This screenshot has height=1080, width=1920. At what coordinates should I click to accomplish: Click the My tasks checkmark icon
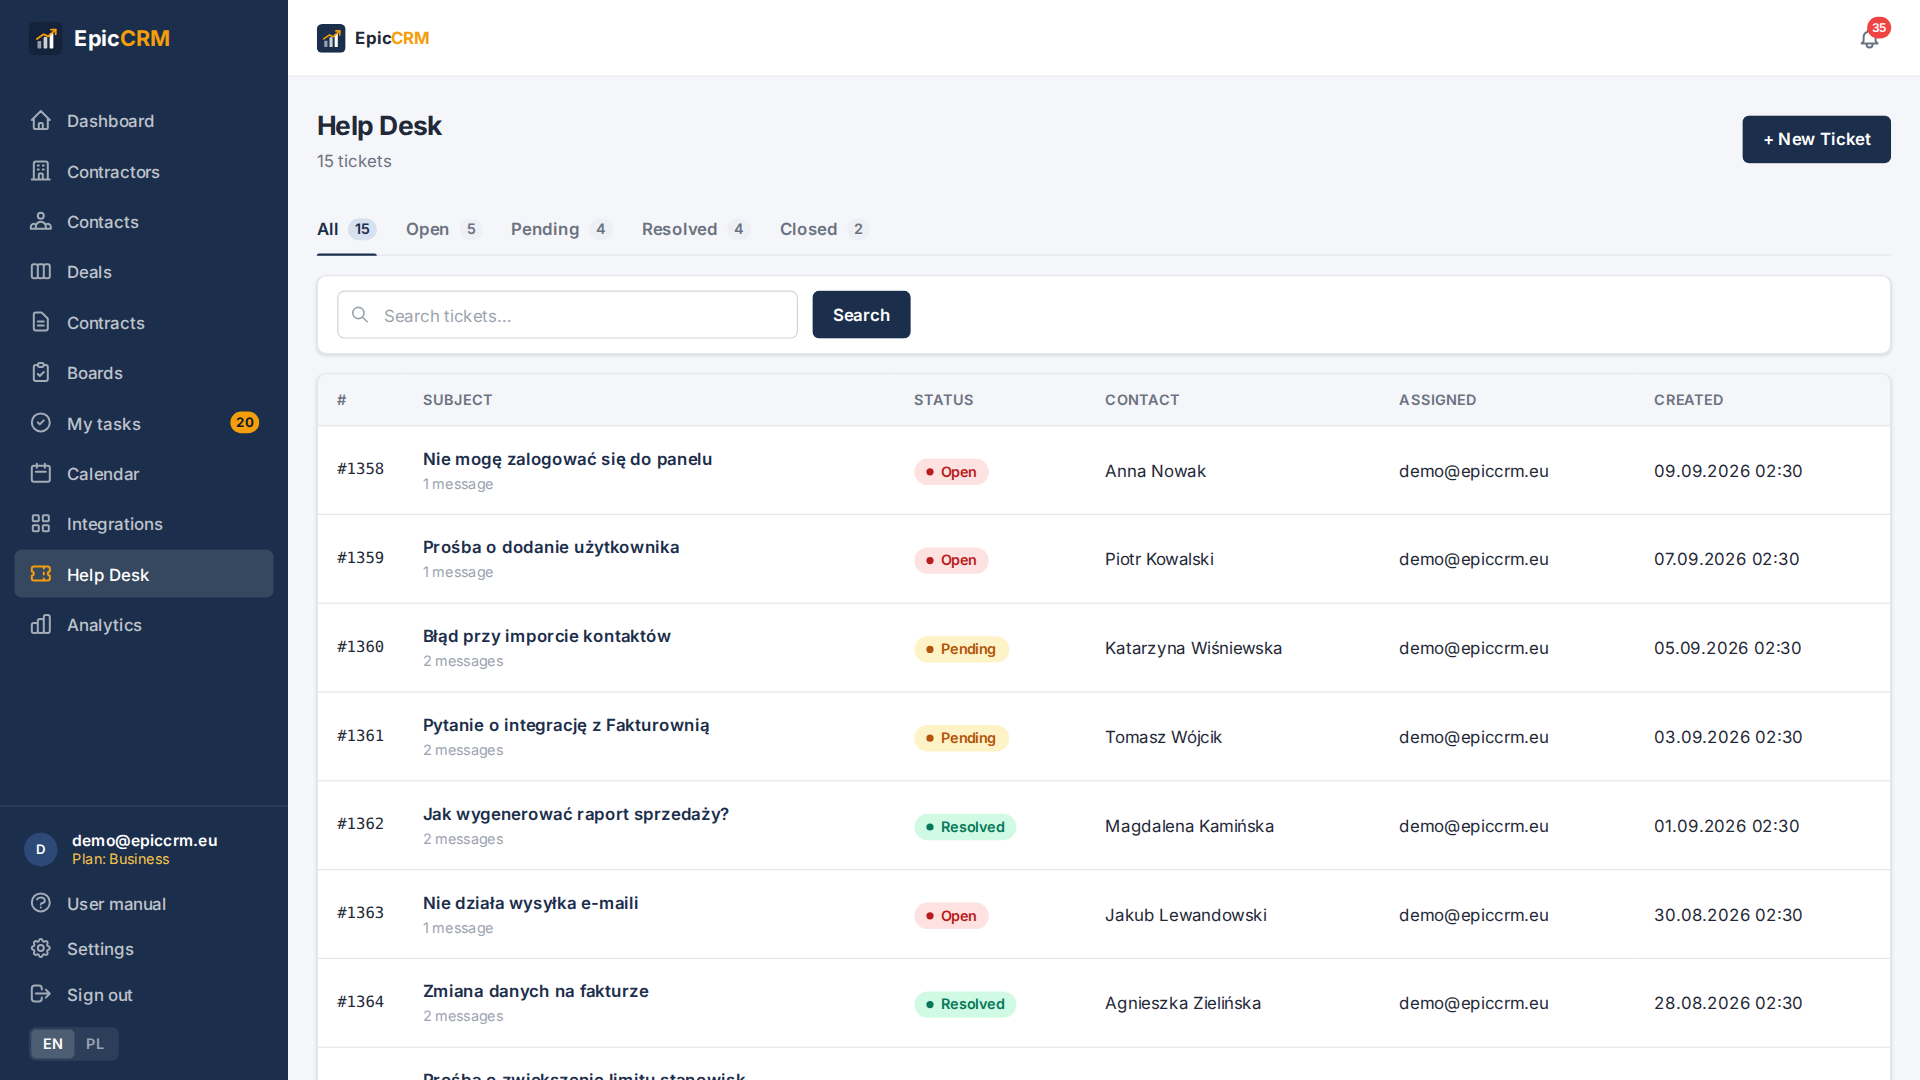point(41,423)
